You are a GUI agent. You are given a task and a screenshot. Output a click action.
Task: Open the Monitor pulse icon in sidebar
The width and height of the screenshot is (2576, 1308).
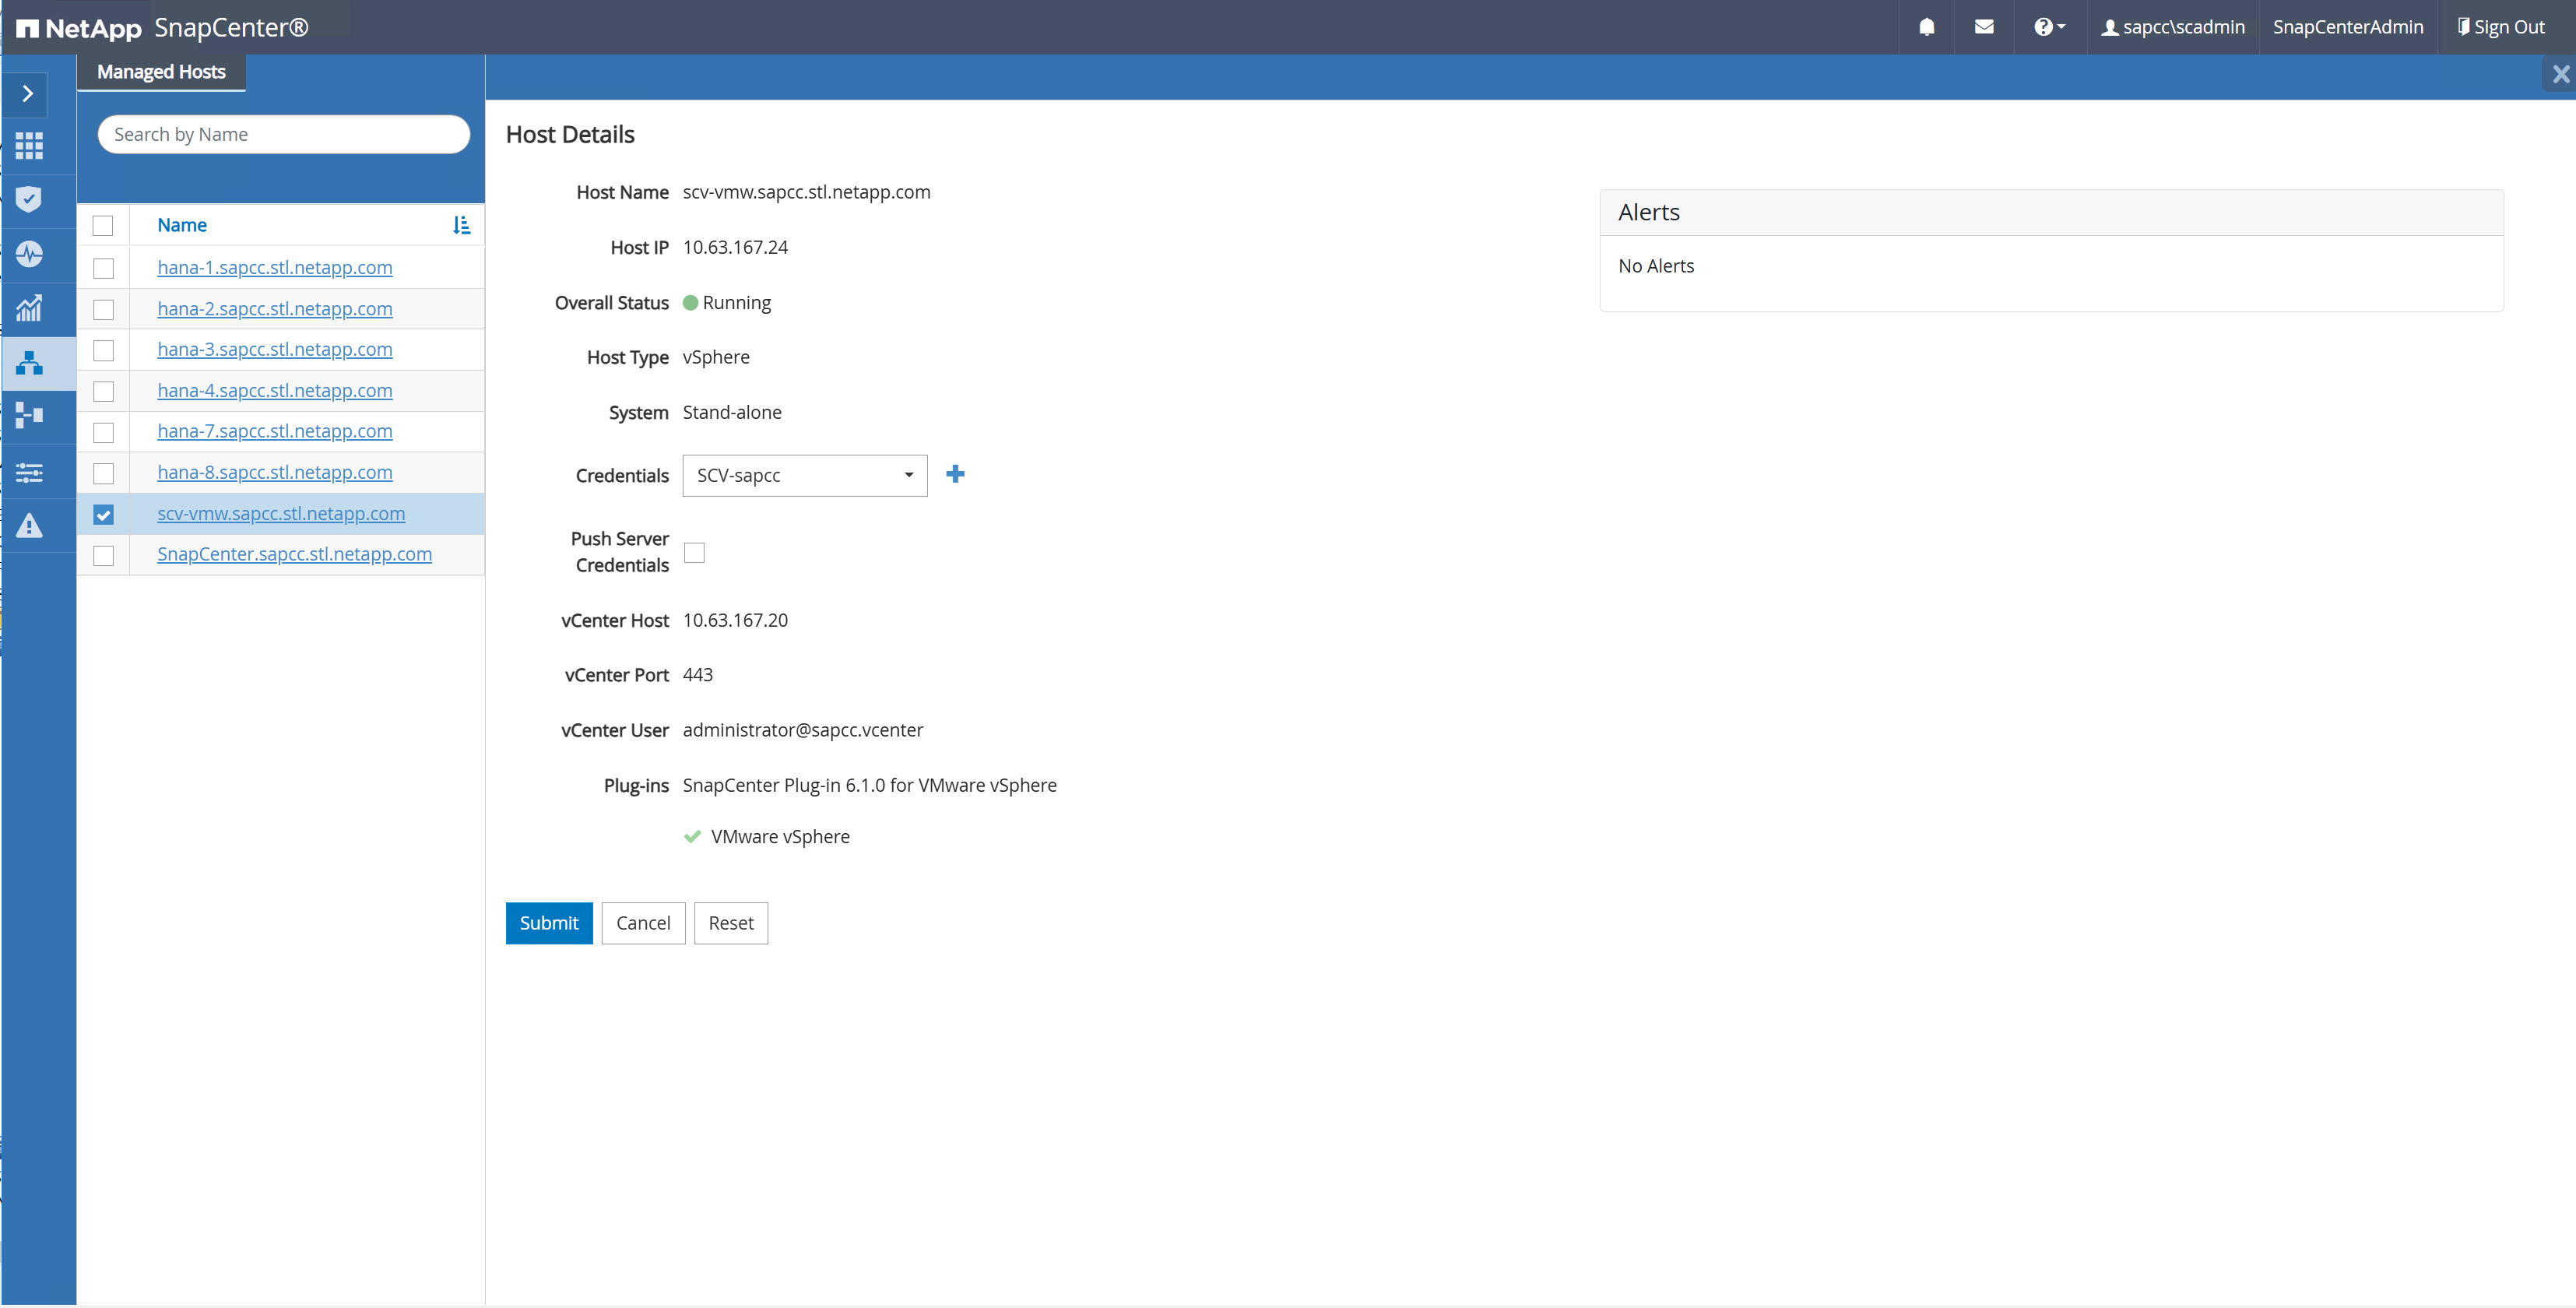29,254
